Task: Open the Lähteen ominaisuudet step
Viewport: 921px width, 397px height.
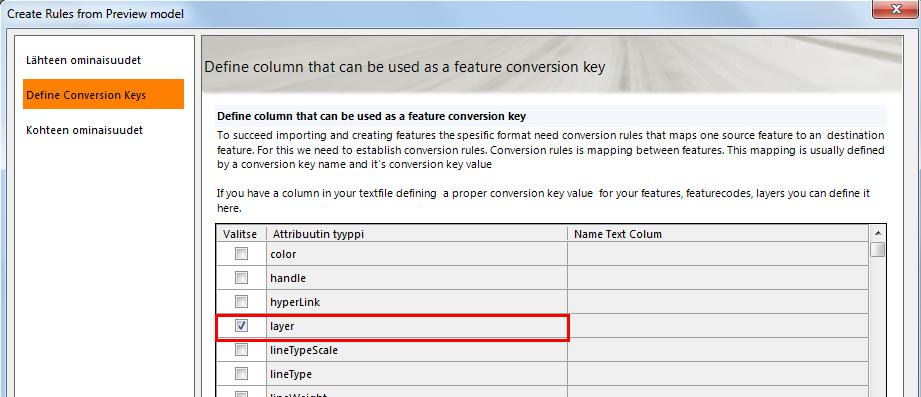Action: pyautogui.click(x=83, y=60)
